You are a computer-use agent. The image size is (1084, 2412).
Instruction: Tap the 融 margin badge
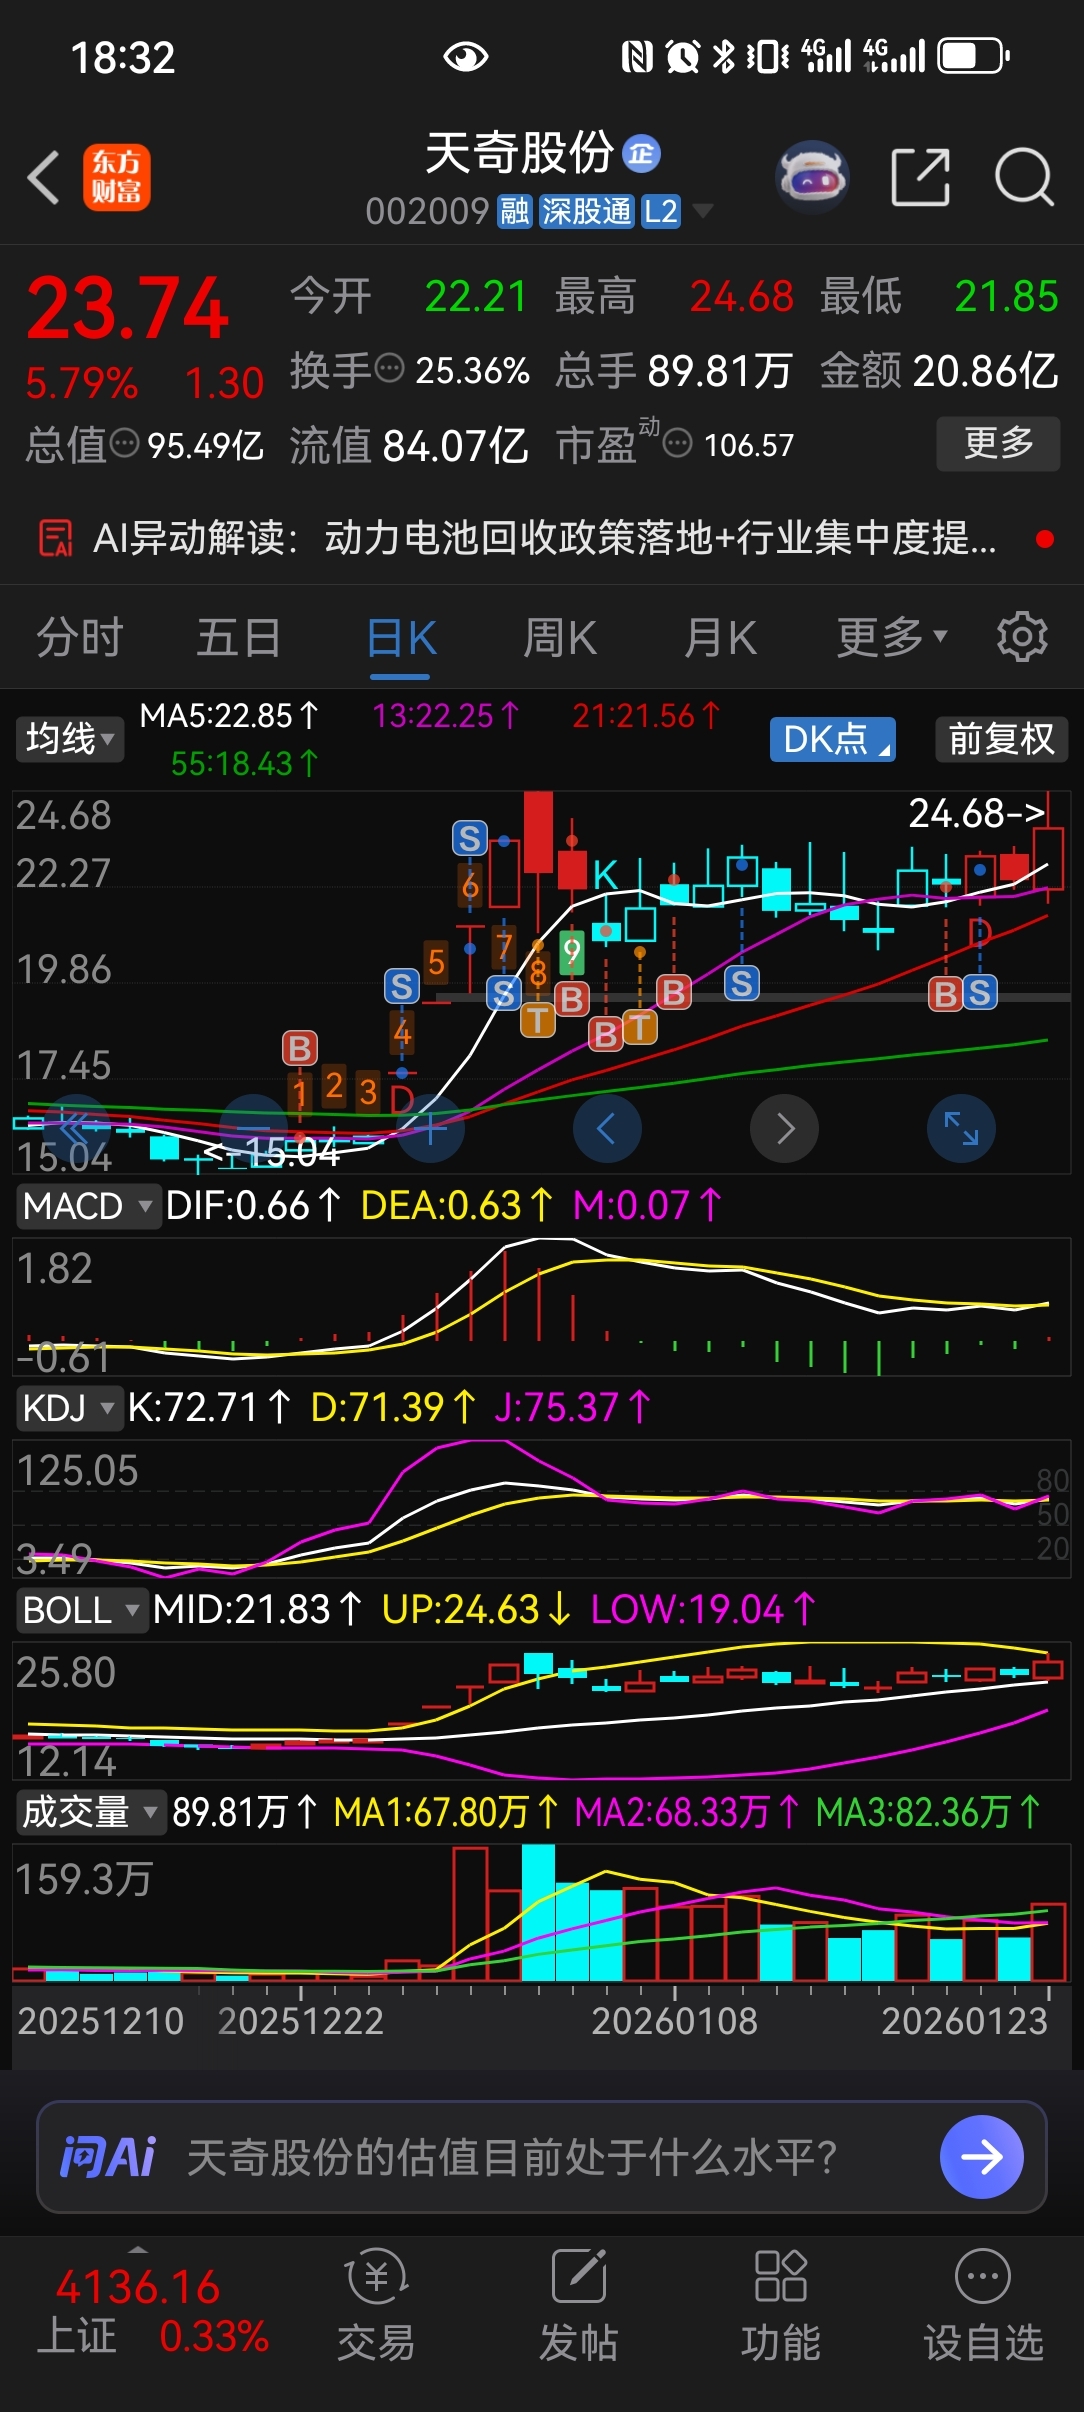point(514,211)
